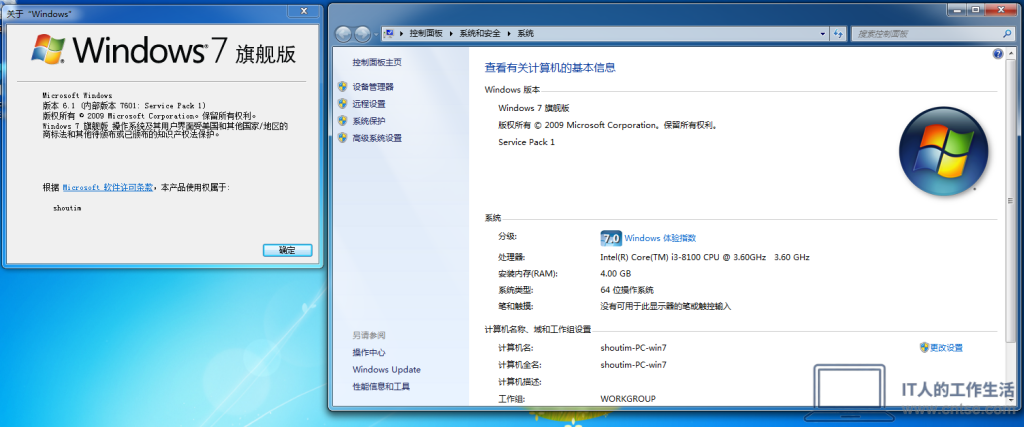The image size is (1024, 427).
Task: Click the scrollbar up arrow in System window
Action: pos(1012,53)
